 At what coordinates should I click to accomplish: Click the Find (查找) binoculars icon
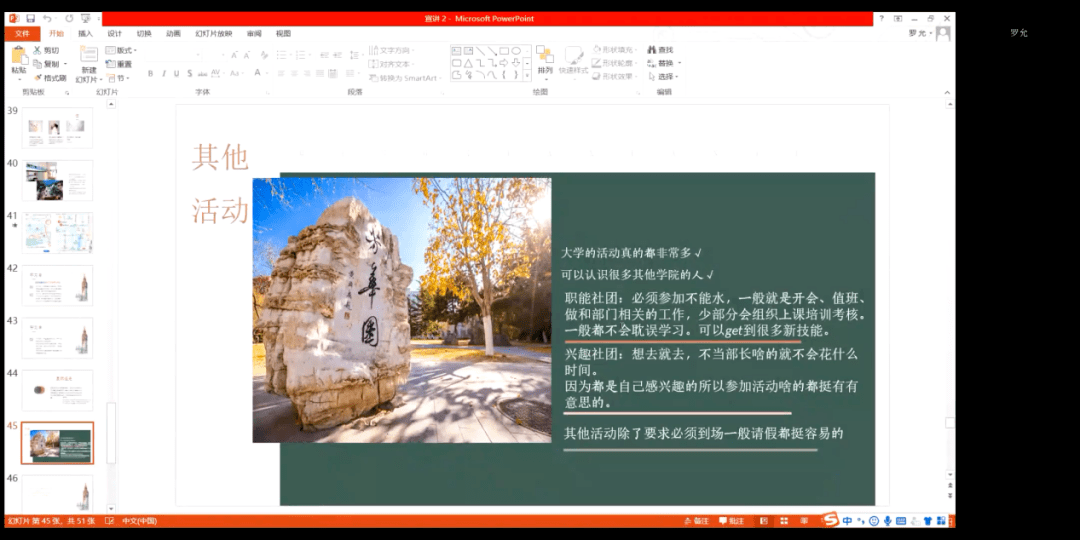pyautogui.click(x=652, y=50)
